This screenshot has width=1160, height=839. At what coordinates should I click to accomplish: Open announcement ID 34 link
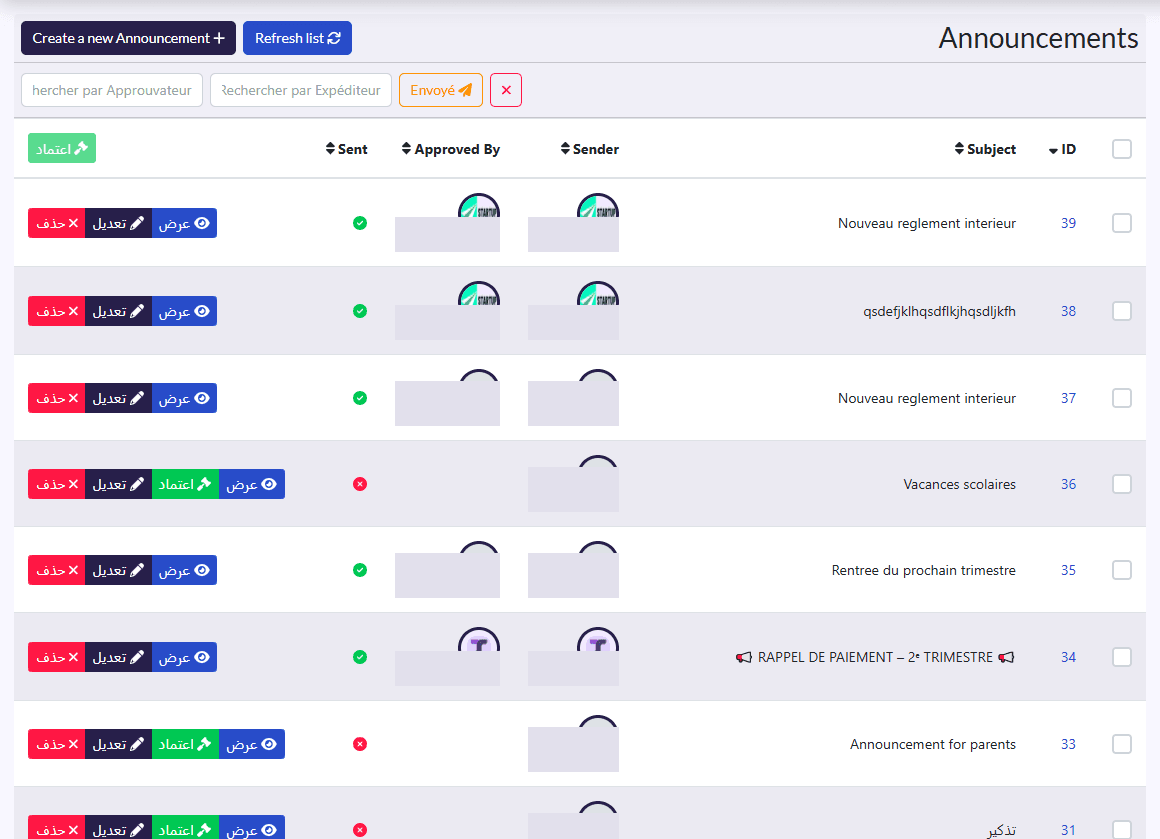tap(1068, 657)
